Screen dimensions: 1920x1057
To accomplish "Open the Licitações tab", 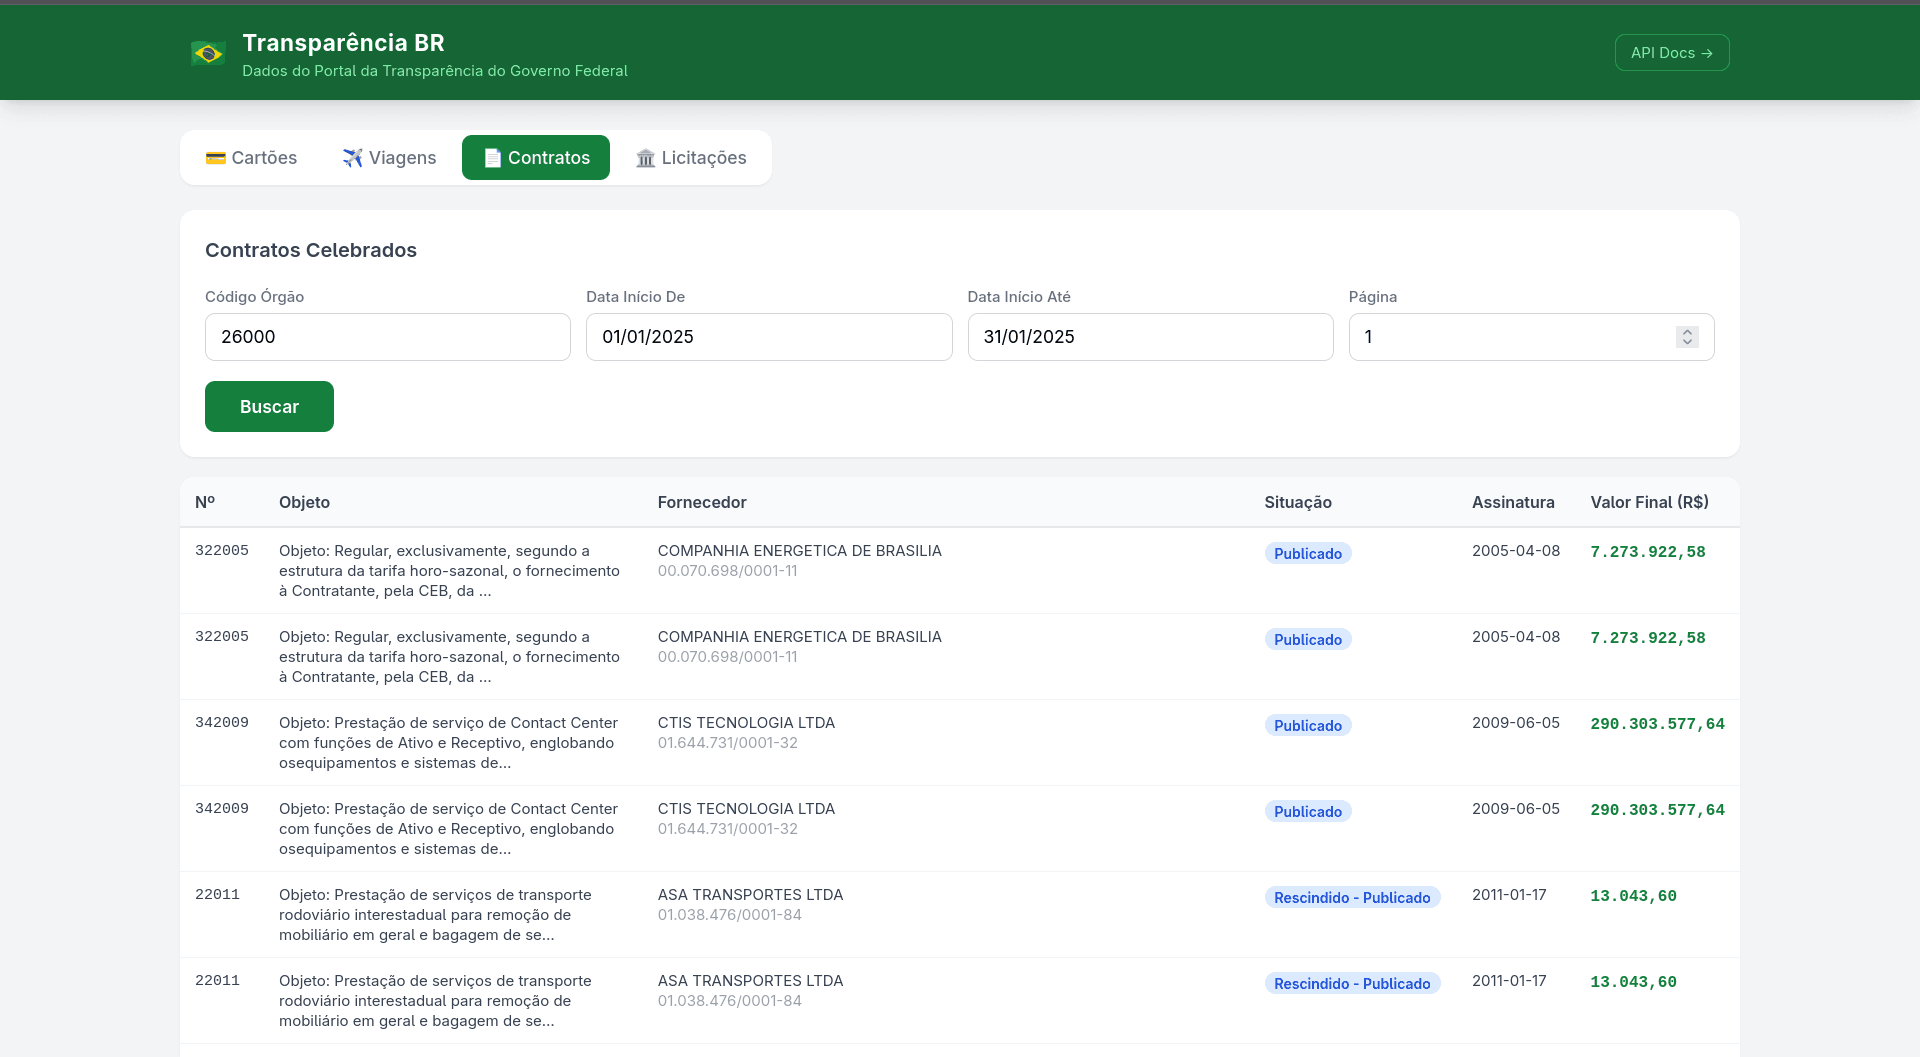I will [691, 158].
